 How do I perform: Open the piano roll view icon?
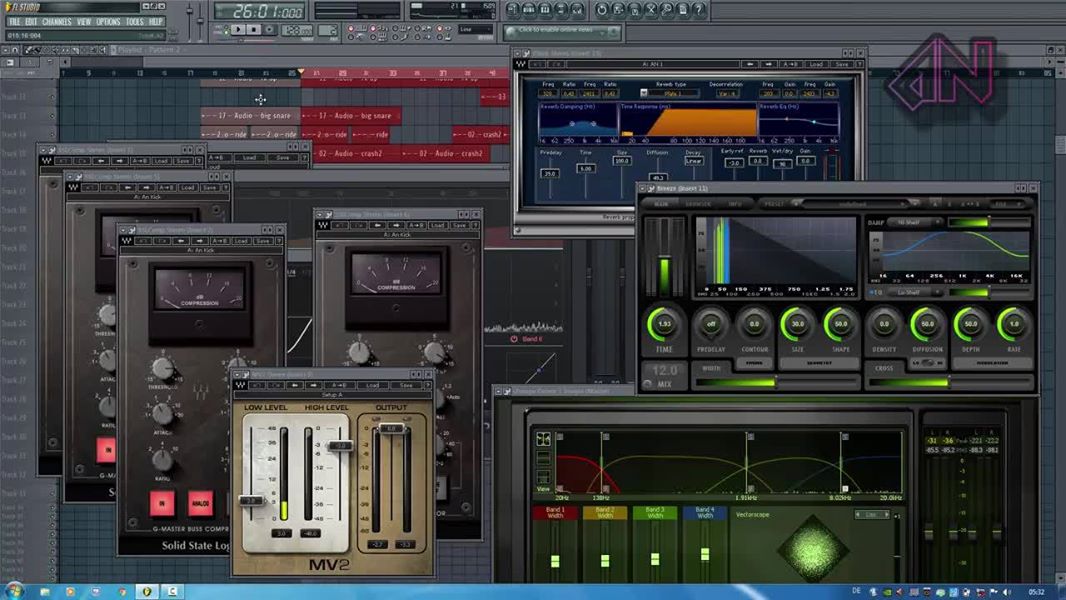pyautogui.click(x=545, y=10)
